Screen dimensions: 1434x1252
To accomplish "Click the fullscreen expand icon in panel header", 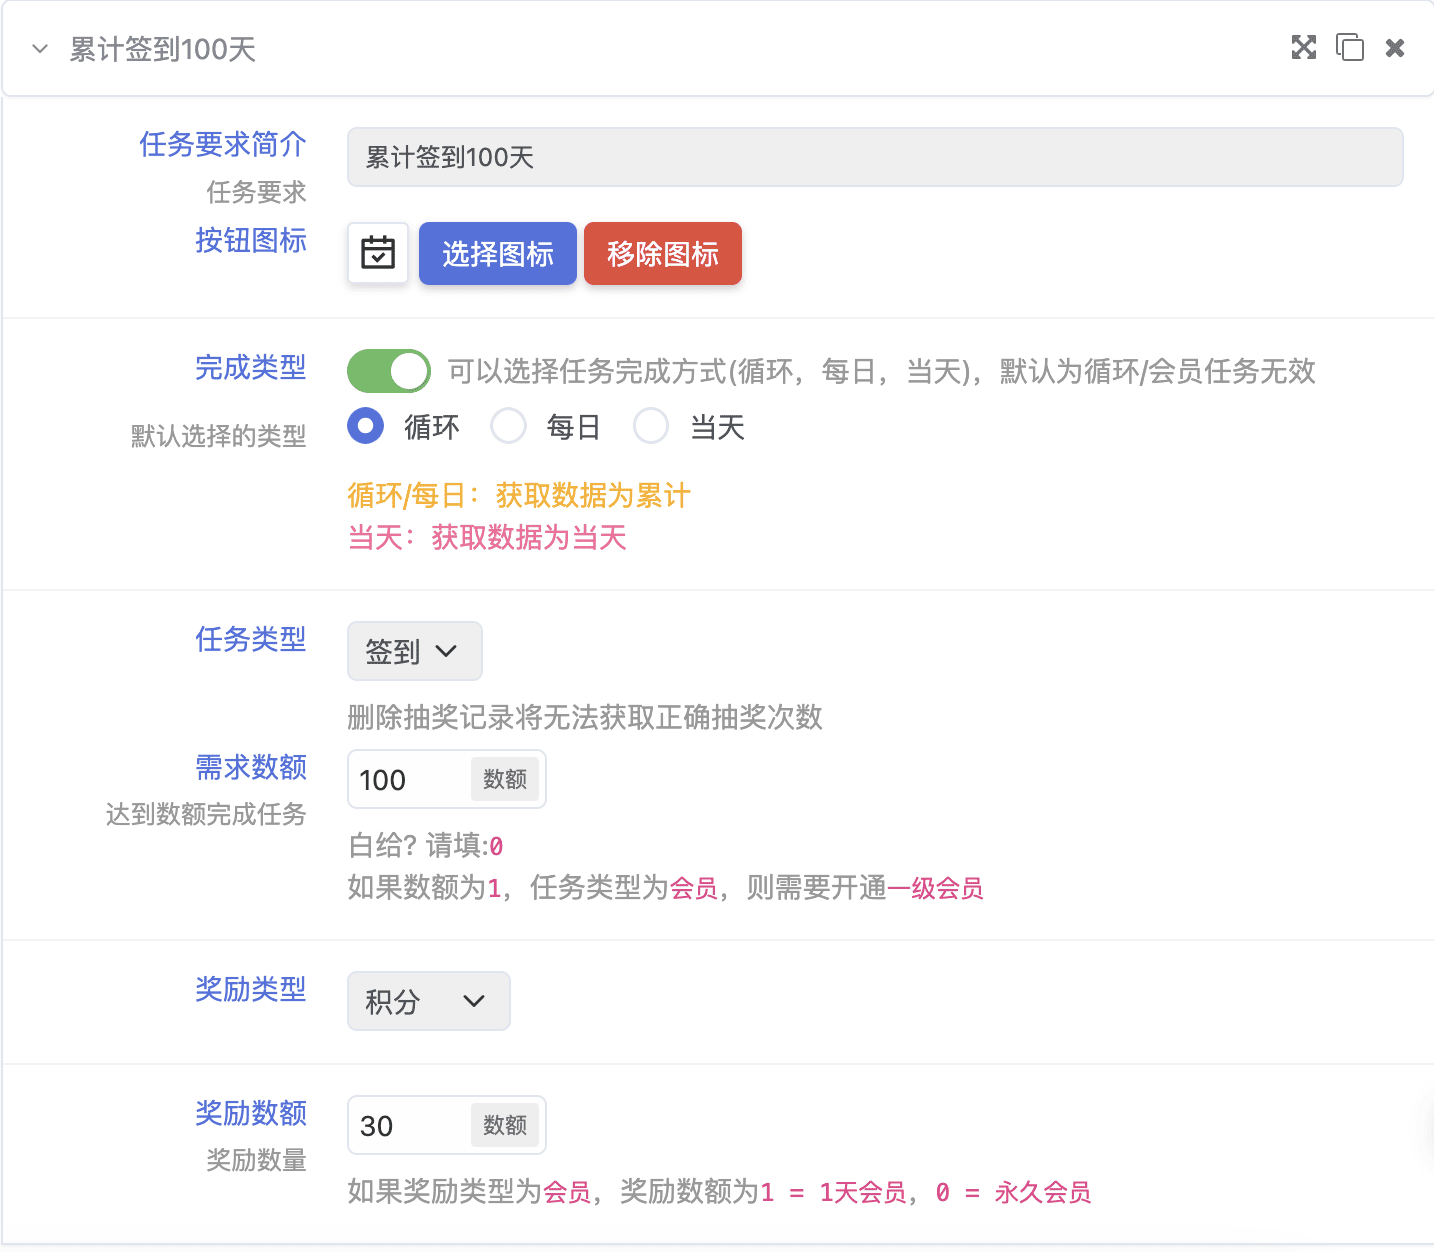I will [1303, 48].
